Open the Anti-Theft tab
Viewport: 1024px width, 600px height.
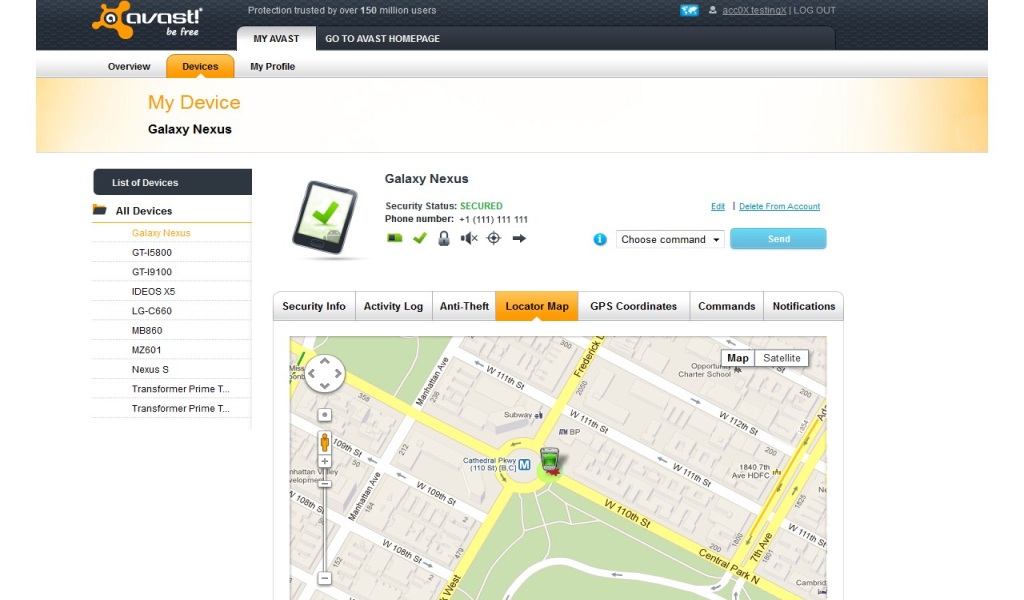pos(464,306)
